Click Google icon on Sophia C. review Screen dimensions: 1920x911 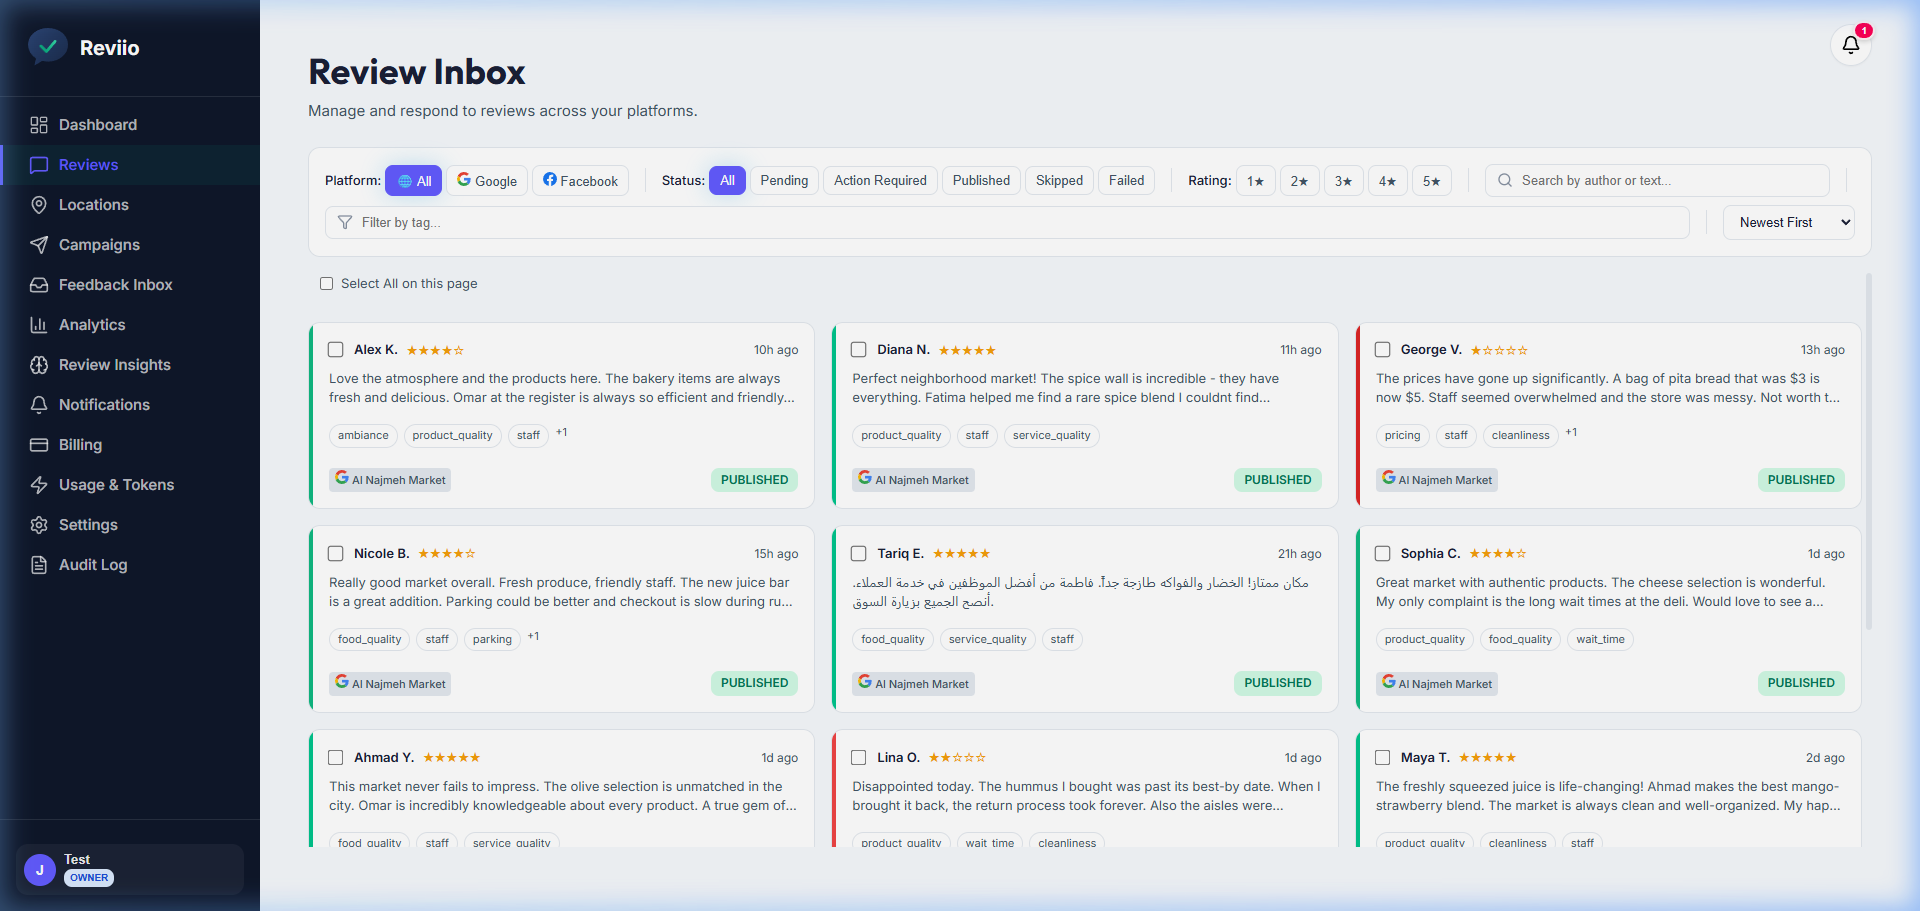[x=1389, y=682]
